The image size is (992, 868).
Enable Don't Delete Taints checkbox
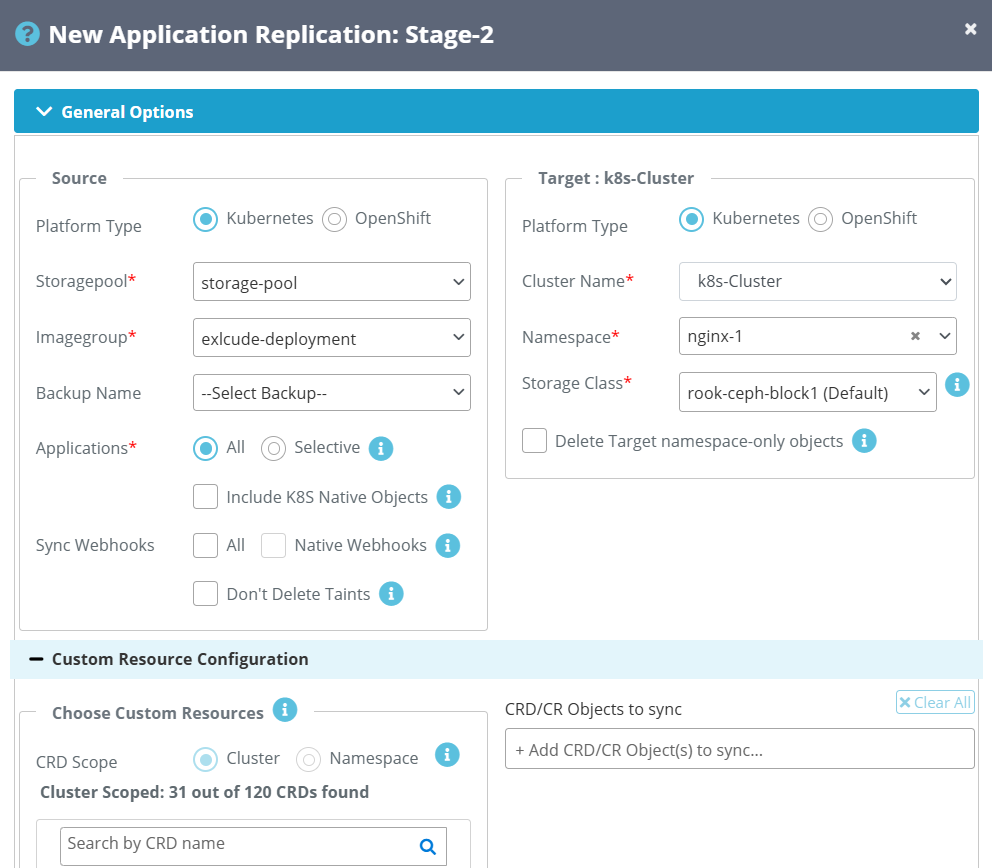pyautogui.click(x=206, y=594)
